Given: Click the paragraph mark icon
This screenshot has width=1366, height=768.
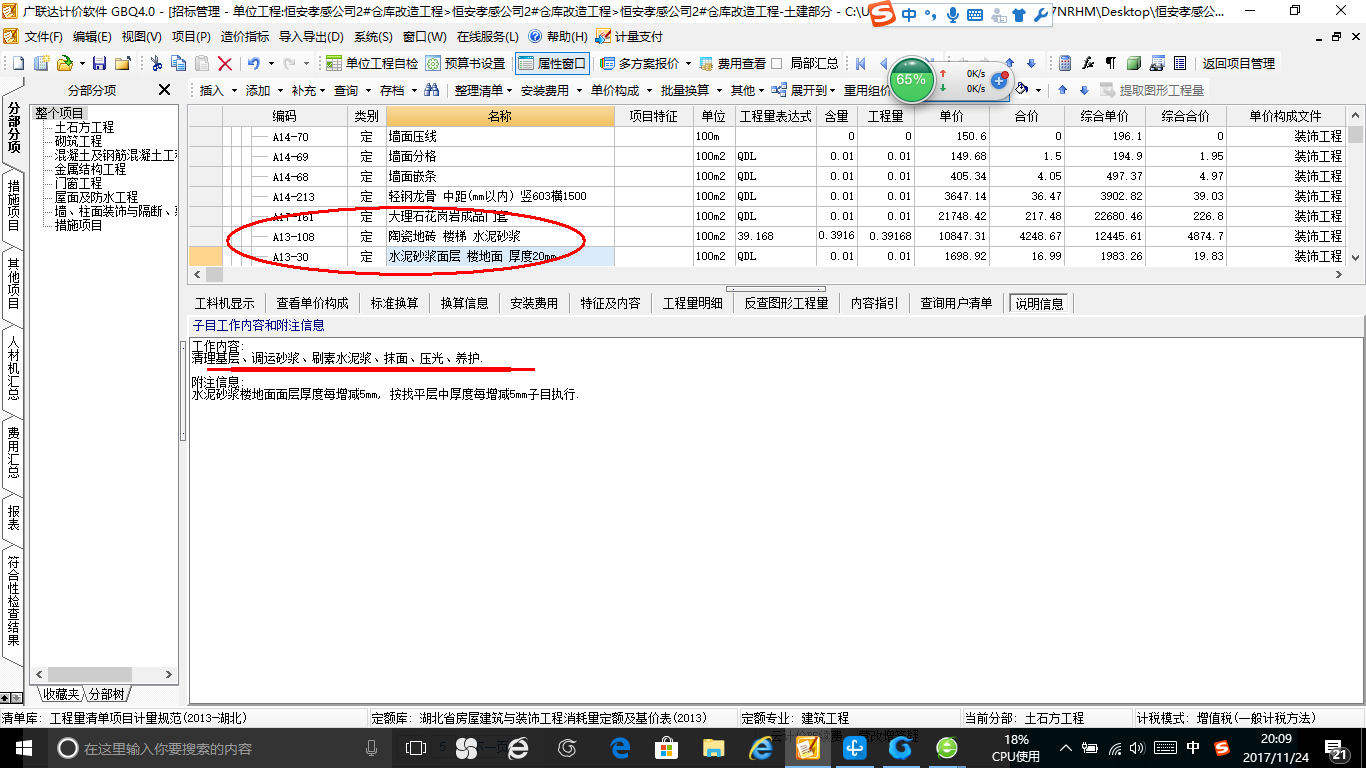Looking at the screenshot, I should tap(1110, 63).
